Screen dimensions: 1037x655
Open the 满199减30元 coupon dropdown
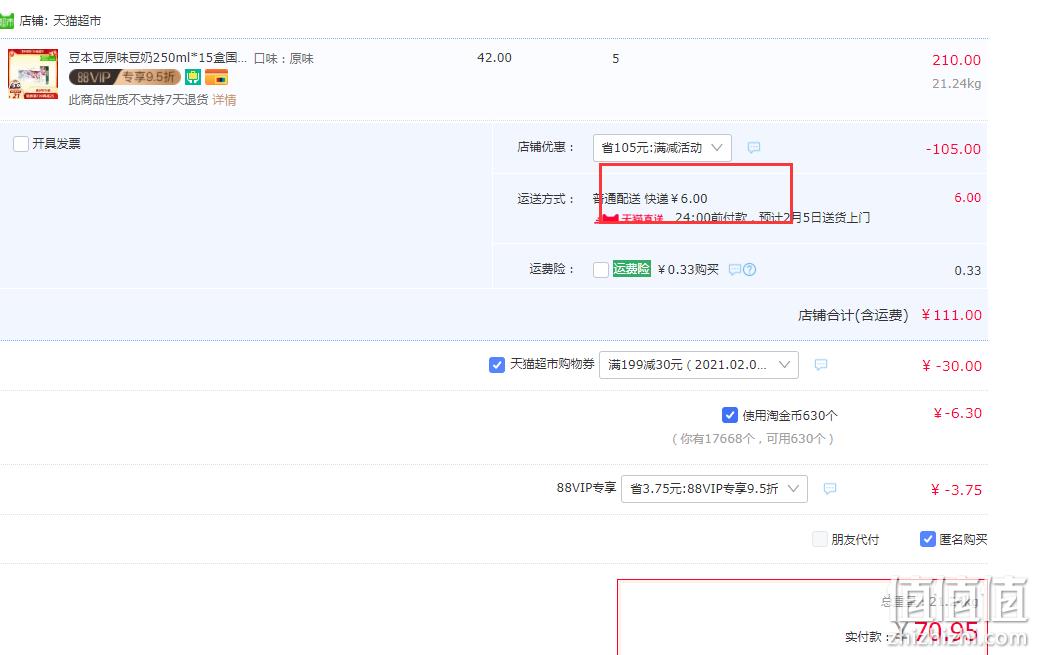(698, 365)
